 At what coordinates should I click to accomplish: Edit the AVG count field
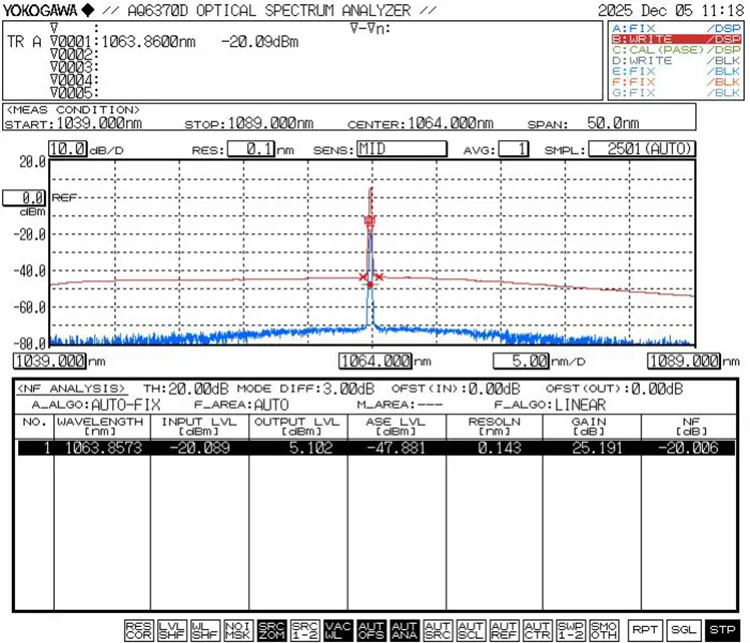click(x=513, y=149)
